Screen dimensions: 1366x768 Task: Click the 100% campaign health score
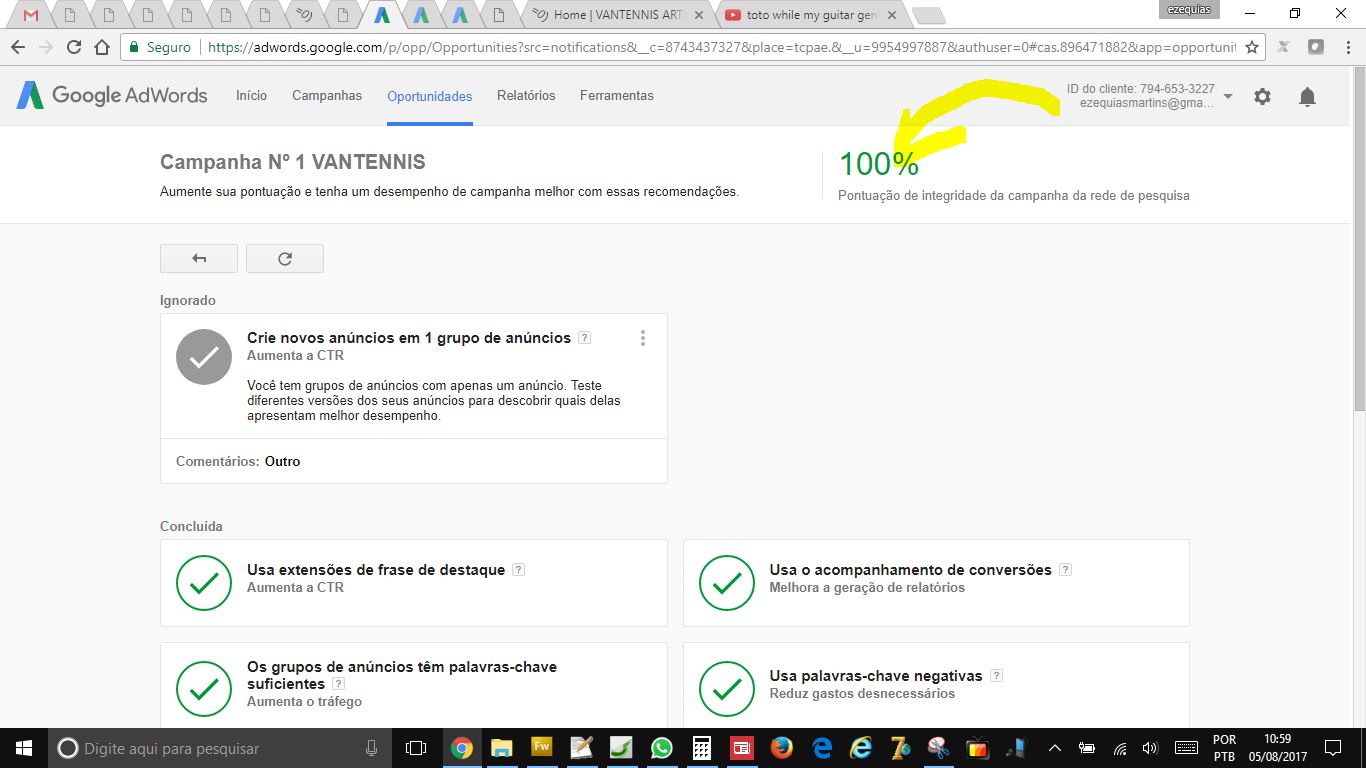878,163
